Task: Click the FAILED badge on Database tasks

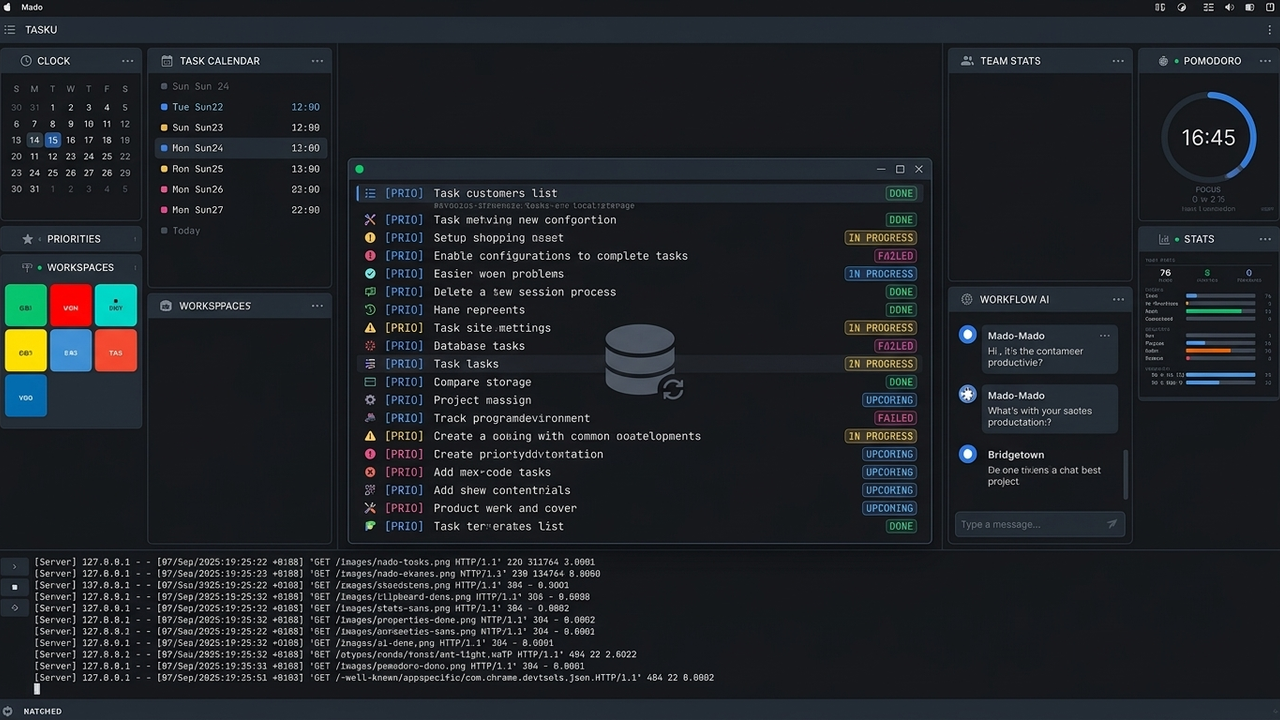Action: [895, 346]
